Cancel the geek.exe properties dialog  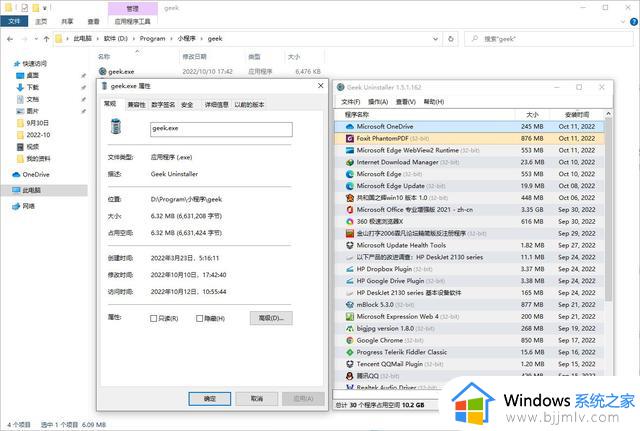(x=257, y=399)
